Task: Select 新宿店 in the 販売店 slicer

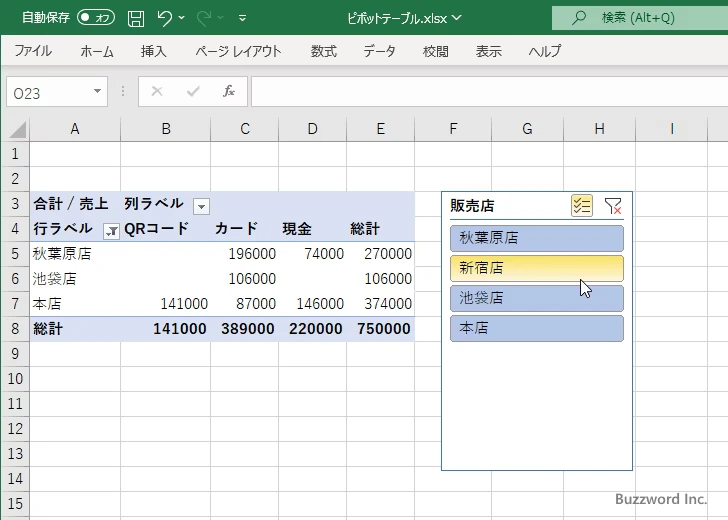Action: pyautogui.click(x=537, y=268)
